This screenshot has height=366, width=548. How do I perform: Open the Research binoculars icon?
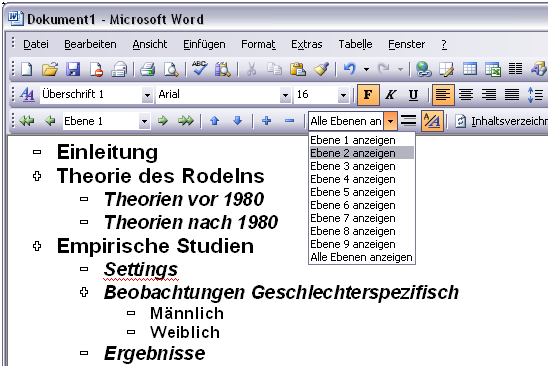[x=223, y=69]
